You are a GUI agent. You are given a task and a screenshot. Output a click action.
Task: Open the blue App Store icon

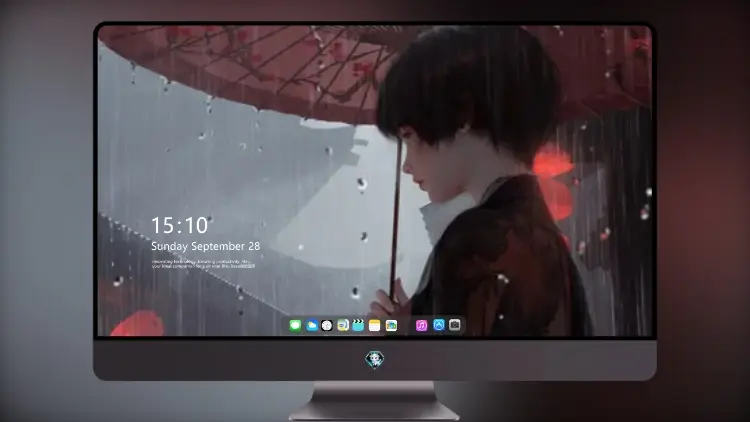coord(439,325)
